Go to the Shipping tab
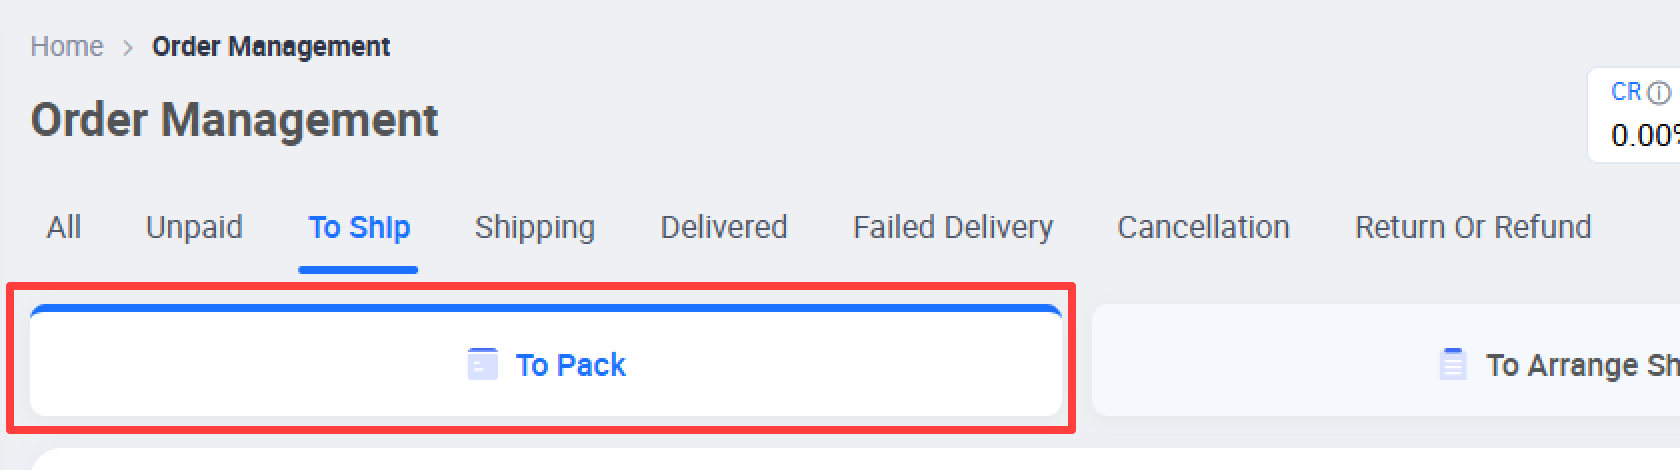The width and height of the screenshot is (1680, 470). pyautogui.click(x=535, y=227)
